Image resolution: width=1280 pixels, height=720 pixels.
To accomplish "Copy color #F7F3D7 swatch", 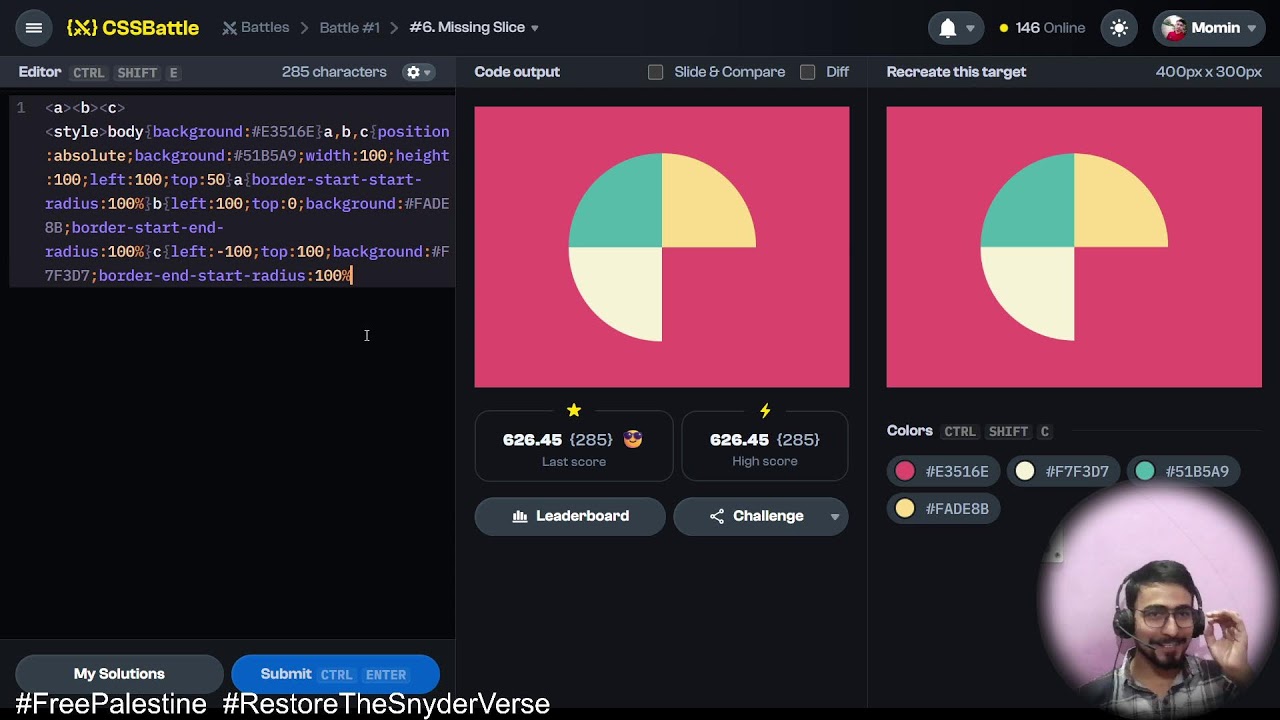I will point(1063,471).
